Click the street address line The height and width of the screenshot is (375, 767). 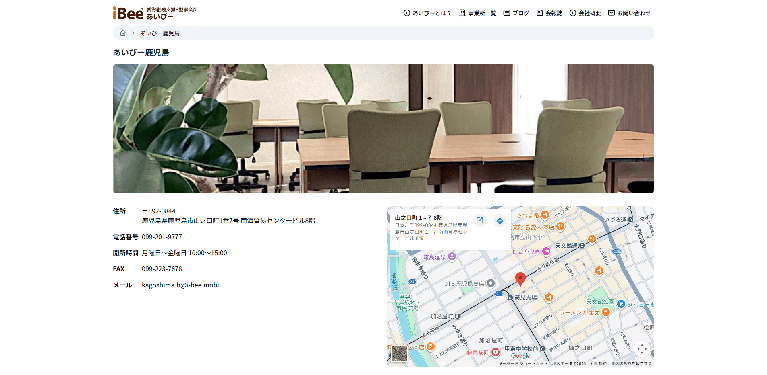point(228,221)
